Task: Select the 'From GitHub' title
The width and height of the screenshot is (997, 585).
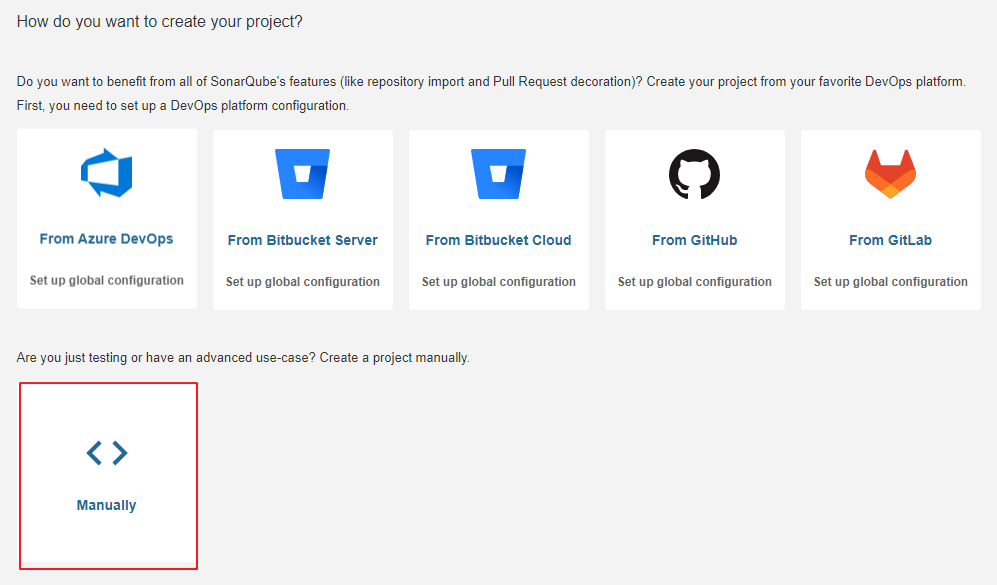Action: point(694,240)
